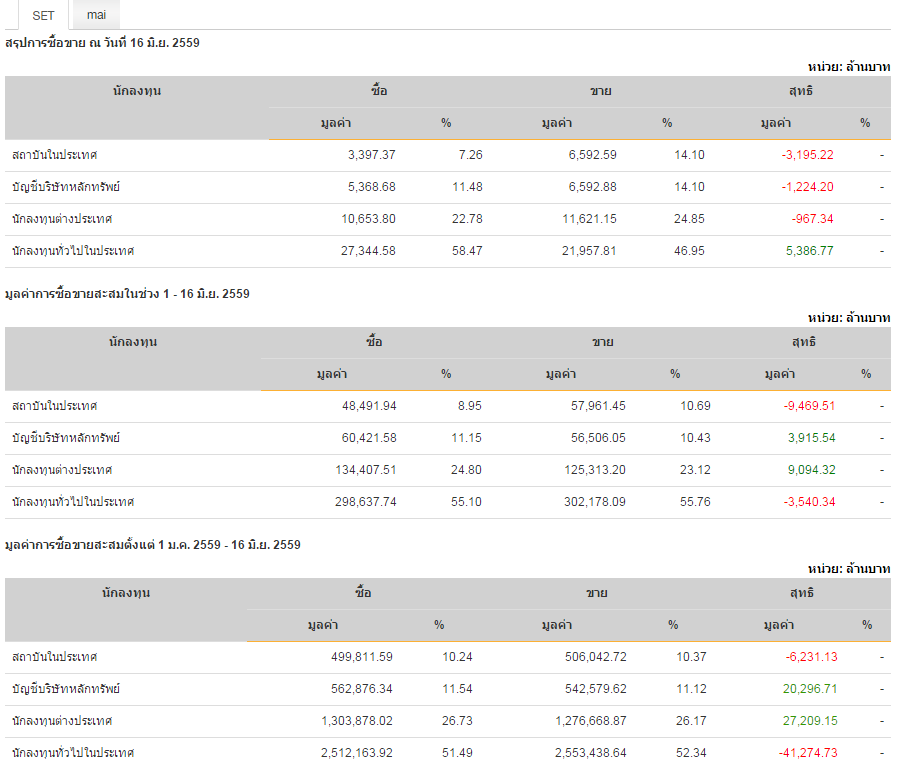Viewport: 899px width, 768px height.
Task: Click the net value 9,094.32 cell
Action: pos(811,470)
